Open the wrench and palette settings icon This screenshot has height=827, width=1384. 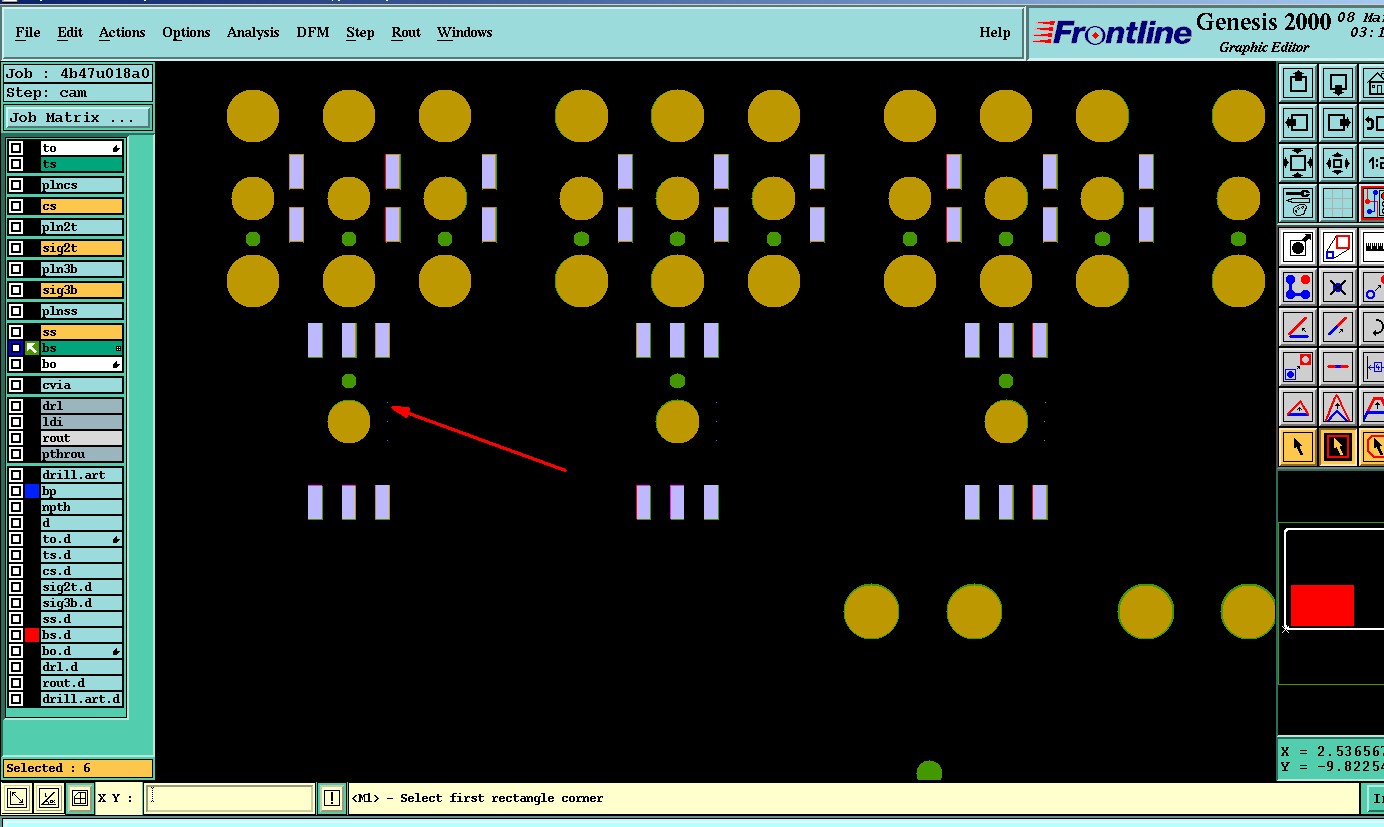(1297, 203)
